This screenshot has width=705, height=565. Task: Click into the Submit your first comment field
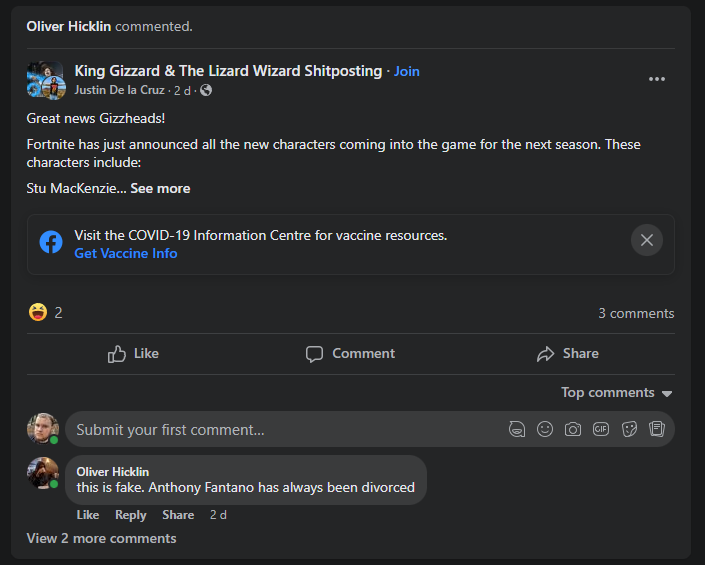point(280,430)
